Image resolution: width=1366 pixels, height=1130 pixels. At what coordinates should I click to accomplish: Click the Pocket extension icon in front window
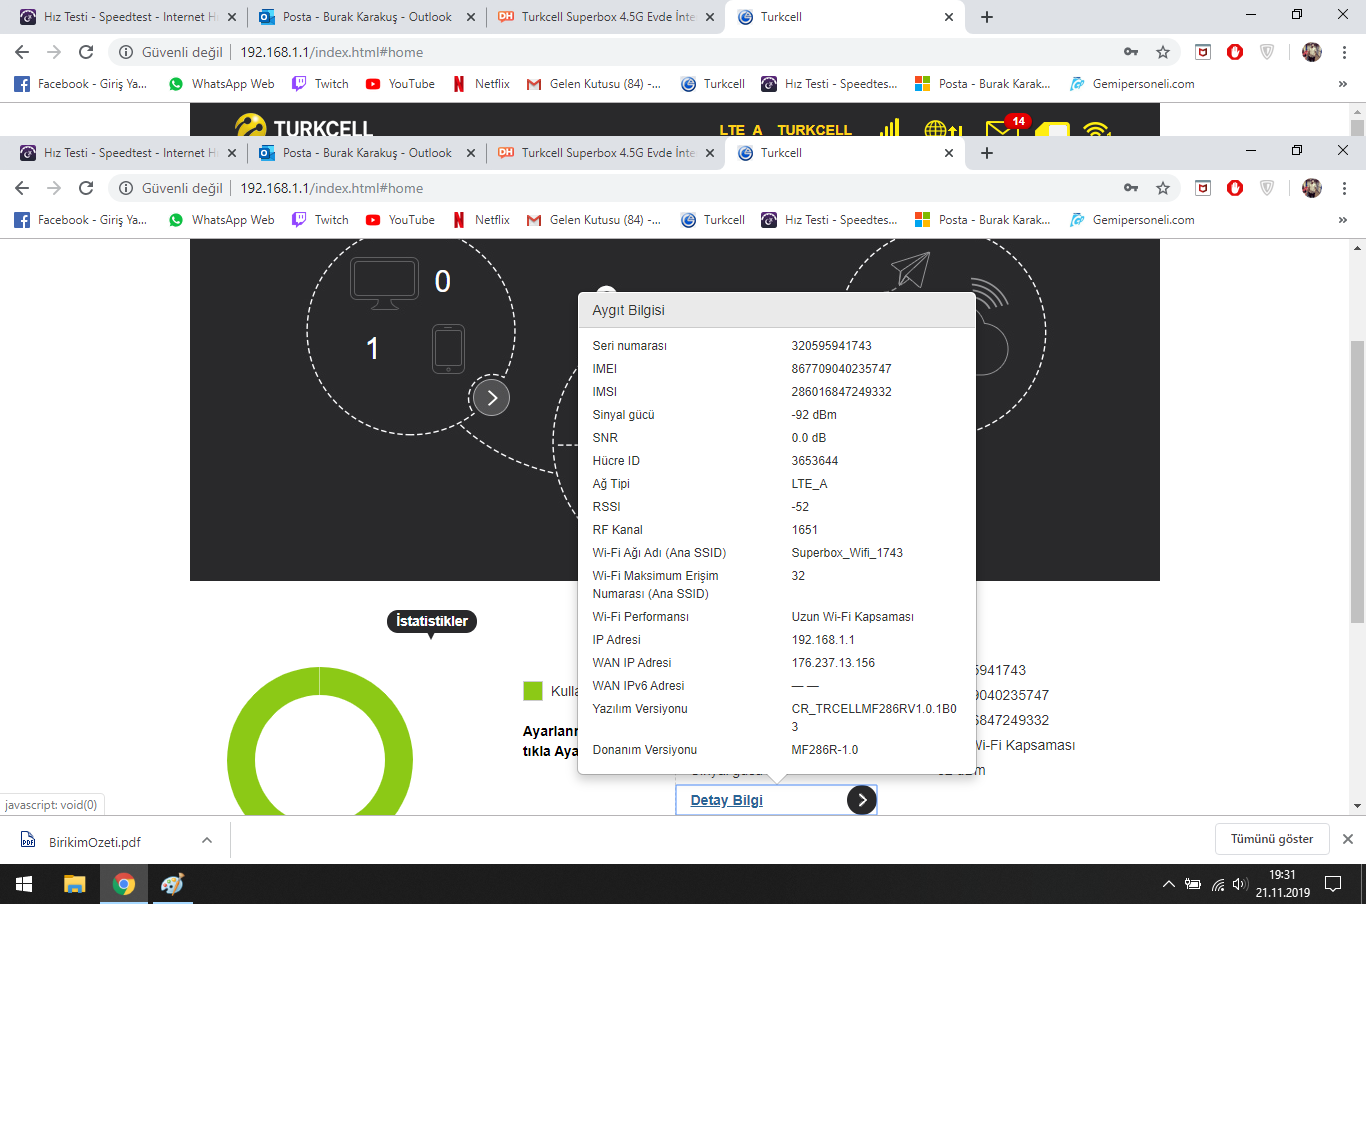point(1203,188)
